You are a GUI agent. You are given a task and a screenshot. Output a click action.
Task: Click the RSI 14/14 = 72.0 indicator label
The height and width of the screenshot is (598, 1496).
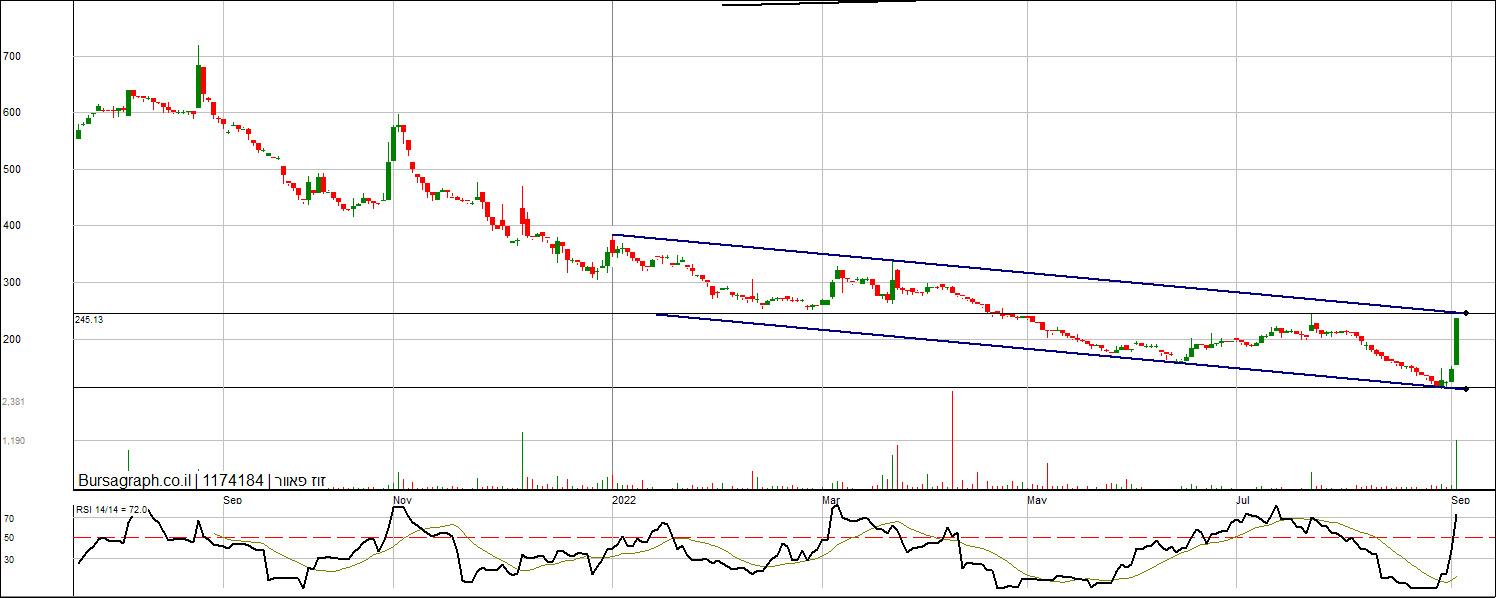coord(113,510)
